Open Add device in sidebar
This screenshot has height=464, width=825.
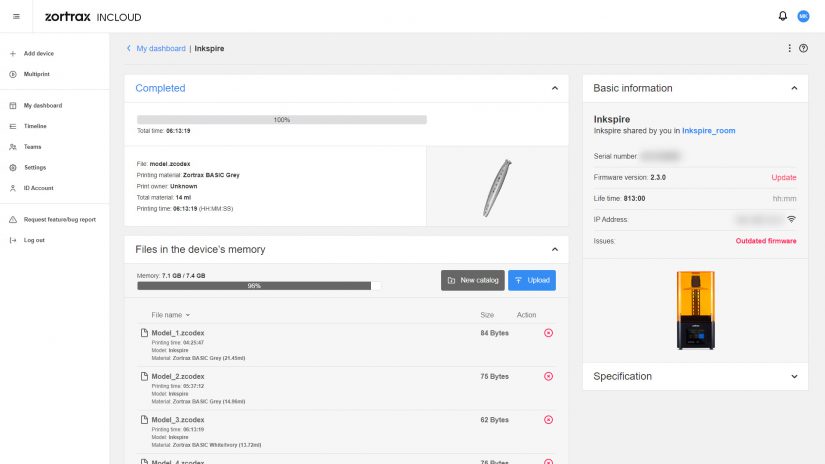coord(38,54)
